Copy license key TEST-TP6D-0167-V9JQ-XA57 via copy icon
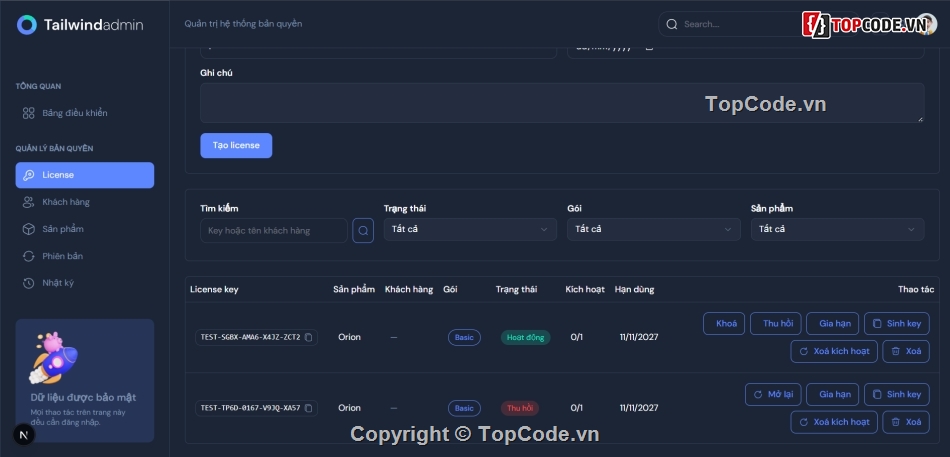Viewport: 950px width, 457px height. pyautogui.click(x=308, y=409)
